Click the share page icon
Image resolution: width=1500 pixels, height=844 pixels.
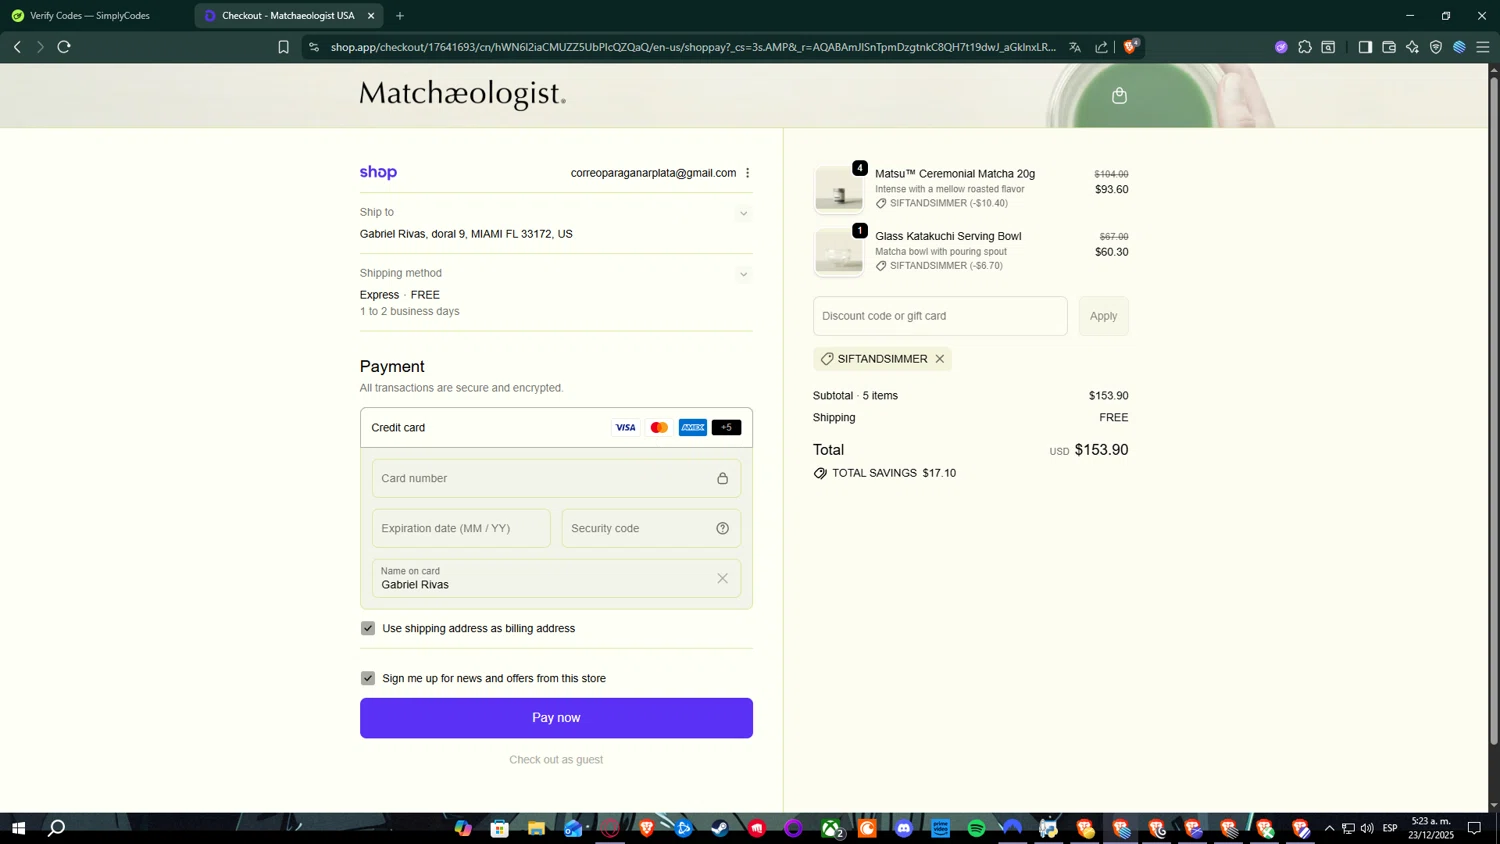click(1101, 47)
